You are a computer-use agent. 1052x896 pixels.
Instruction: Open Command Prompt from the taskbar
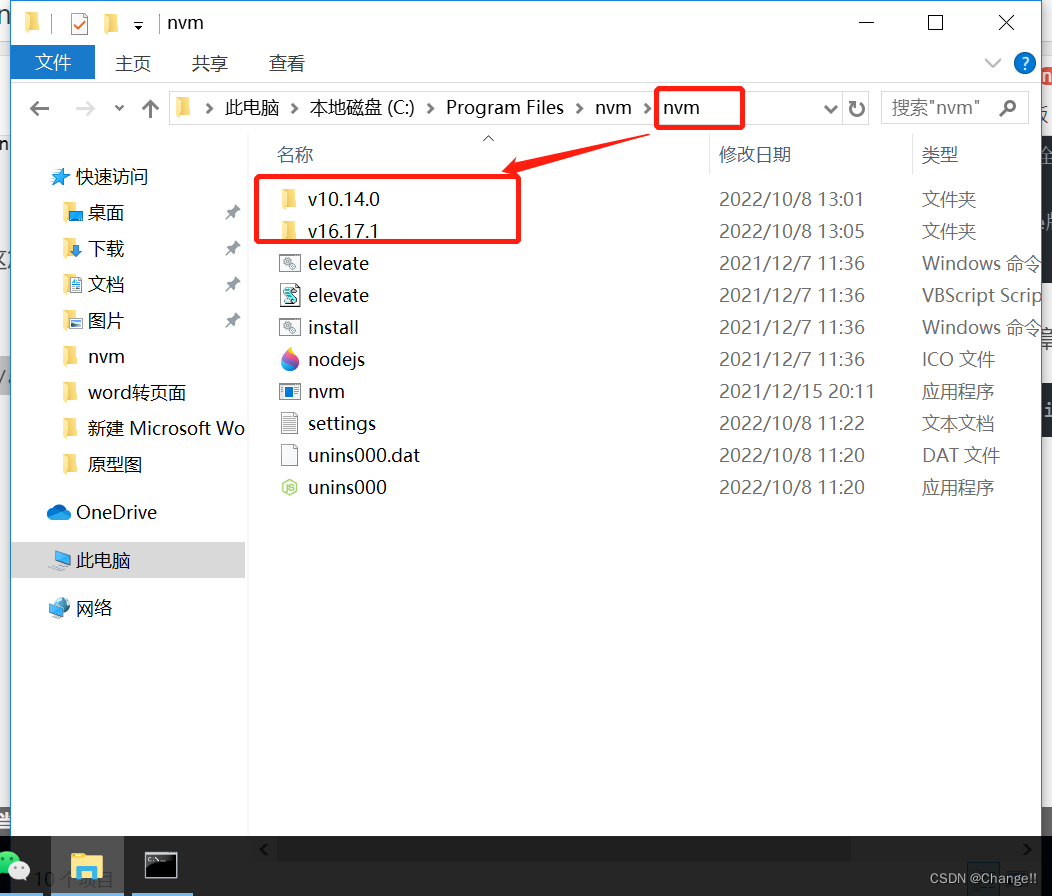click(161, 866)
